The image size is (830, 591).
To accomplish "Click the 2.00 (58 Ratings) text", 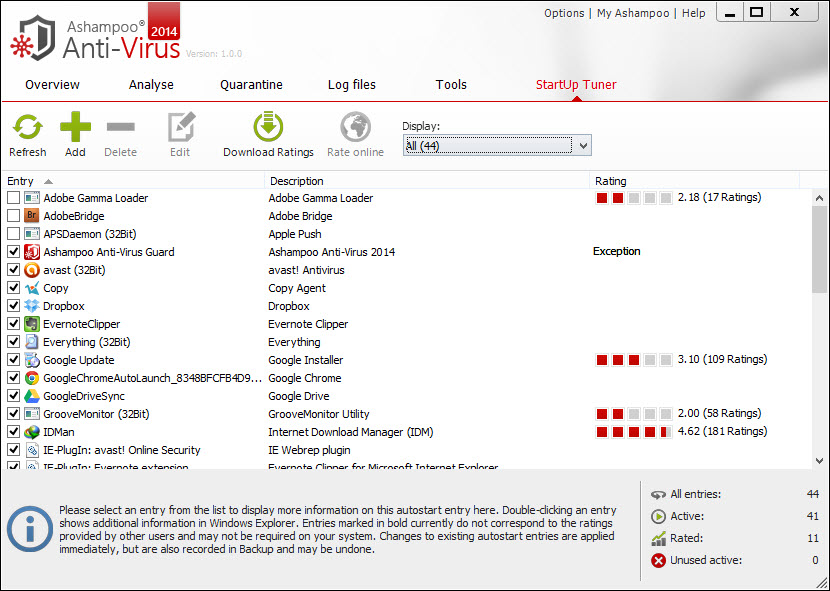I will (719, 413).
